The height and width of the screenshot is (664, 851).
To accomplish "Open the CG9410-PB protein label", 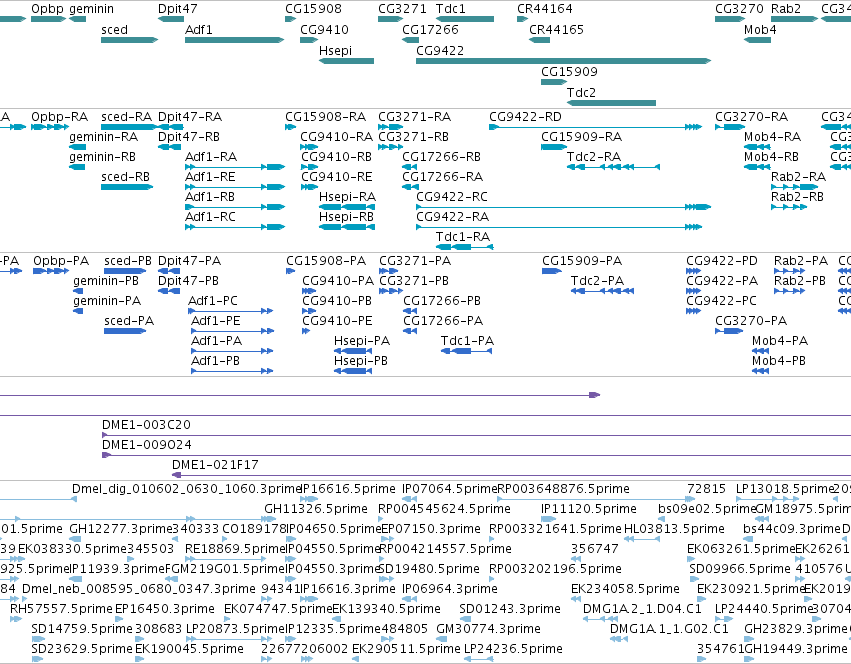I will pyautogui.click(x=337, y=301).
